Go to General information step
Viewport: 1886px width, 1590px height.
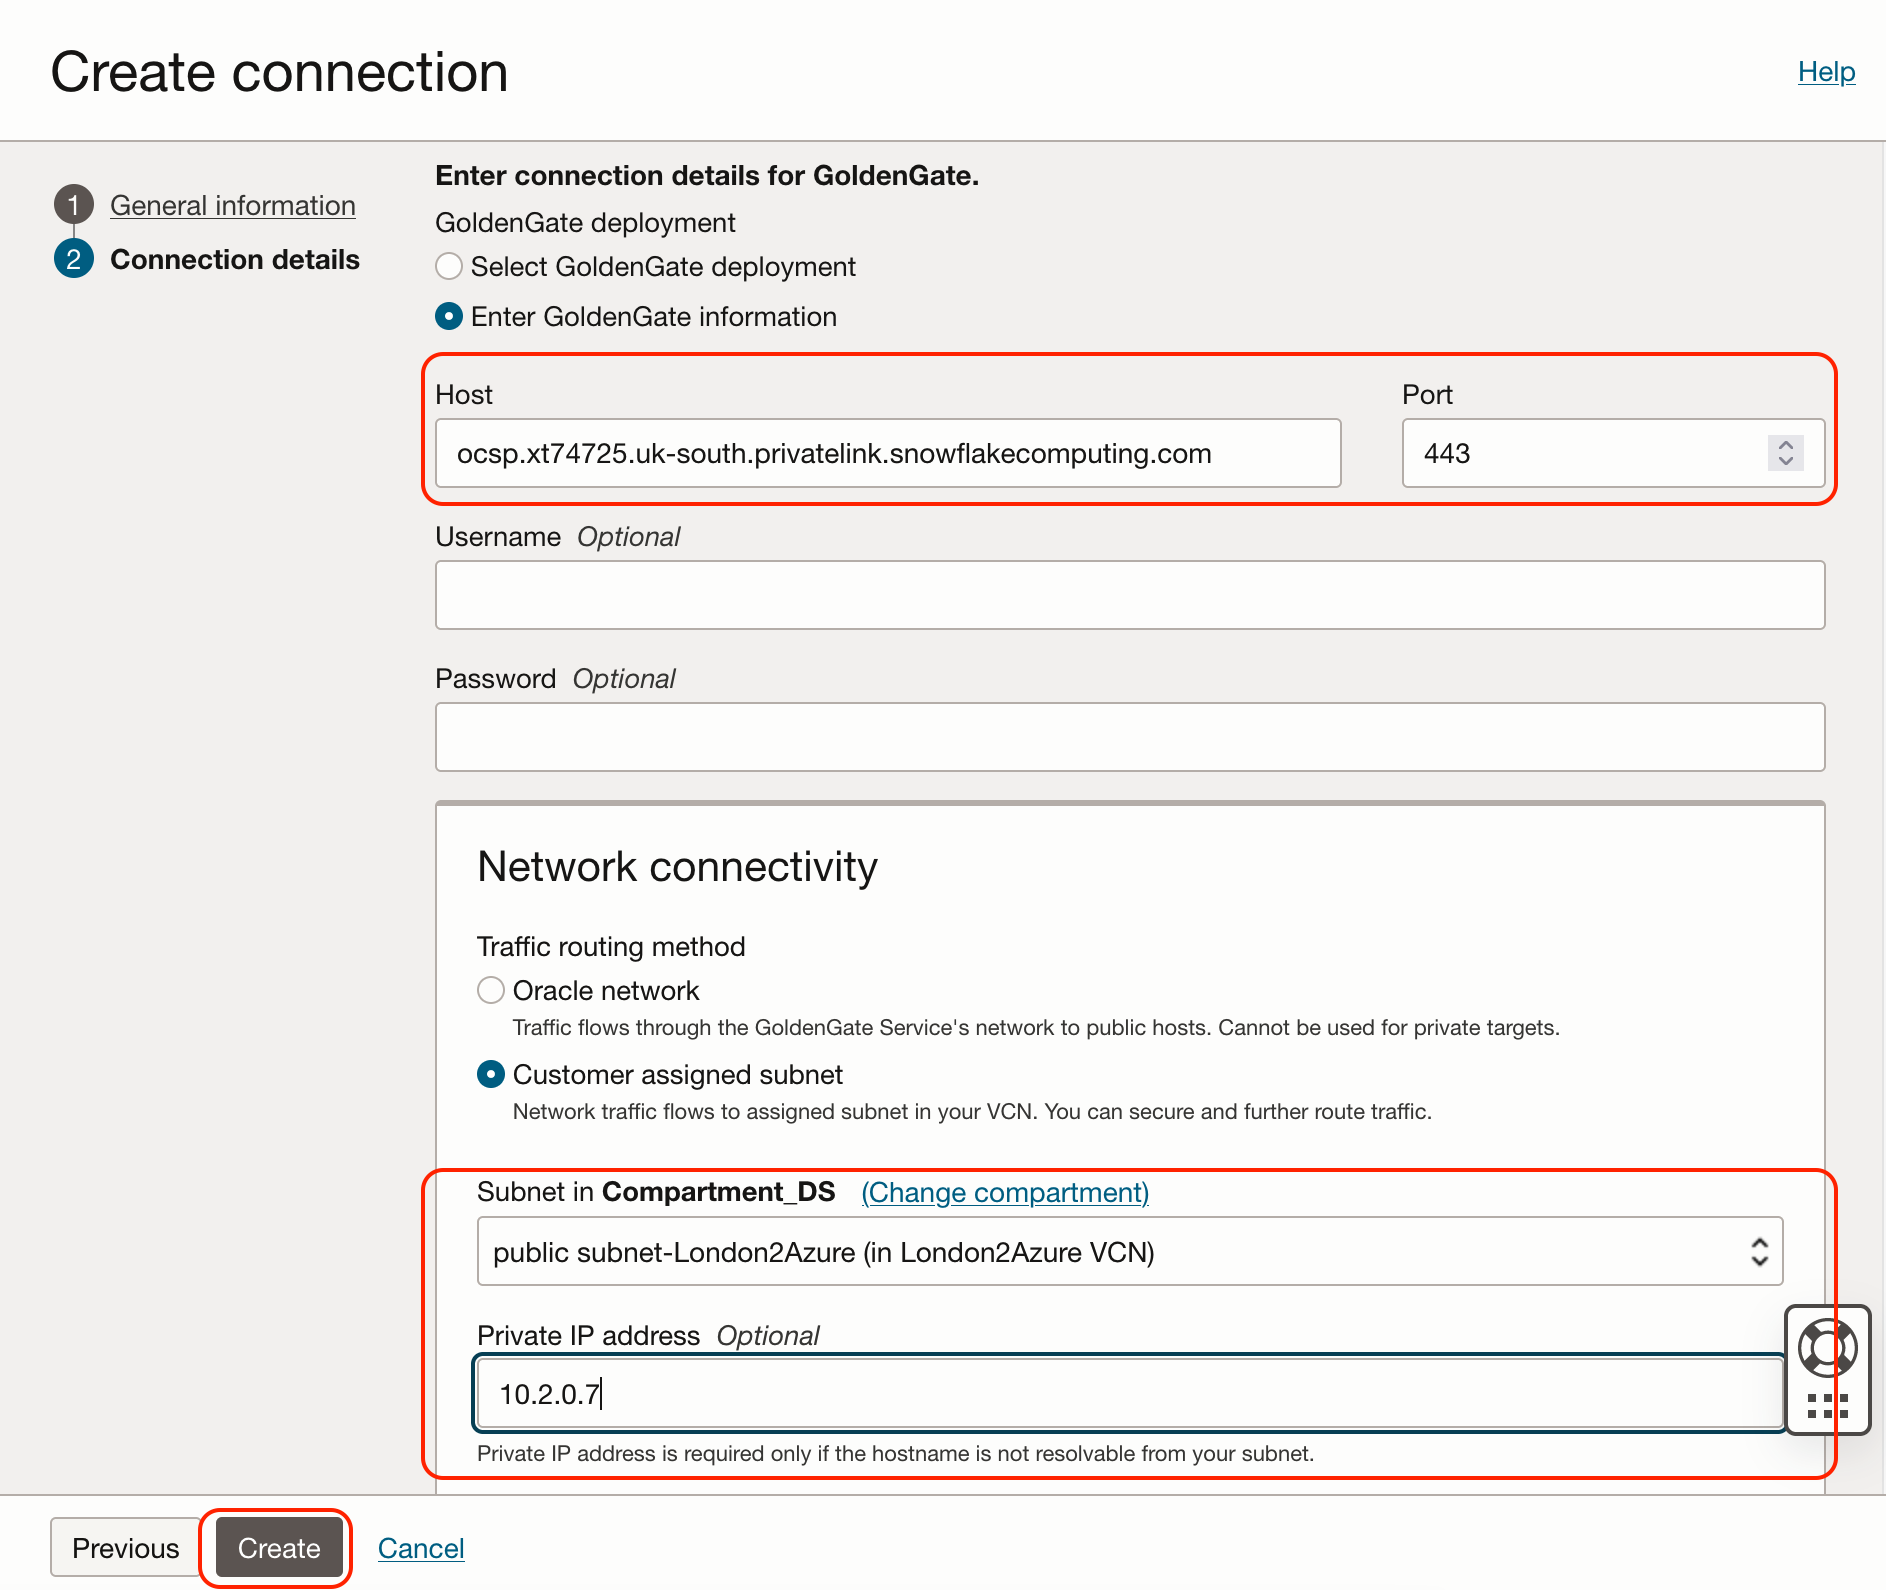pyautogui.click(x=232, y=205)
